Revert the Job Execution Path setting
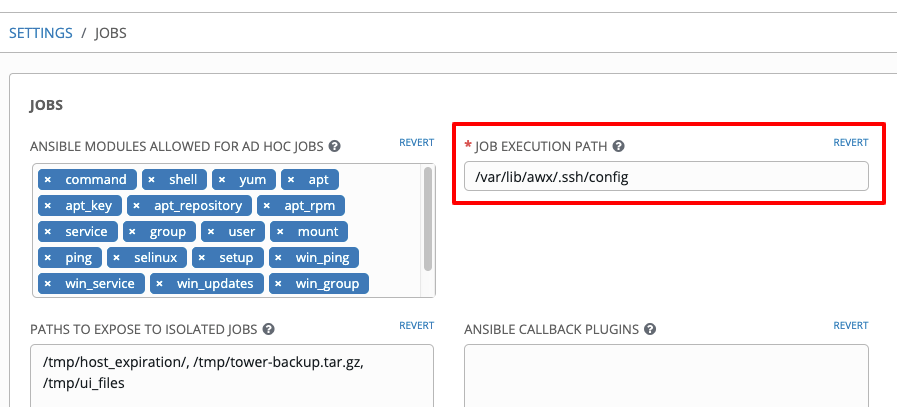The image size is (897, 407). point(851,143)
